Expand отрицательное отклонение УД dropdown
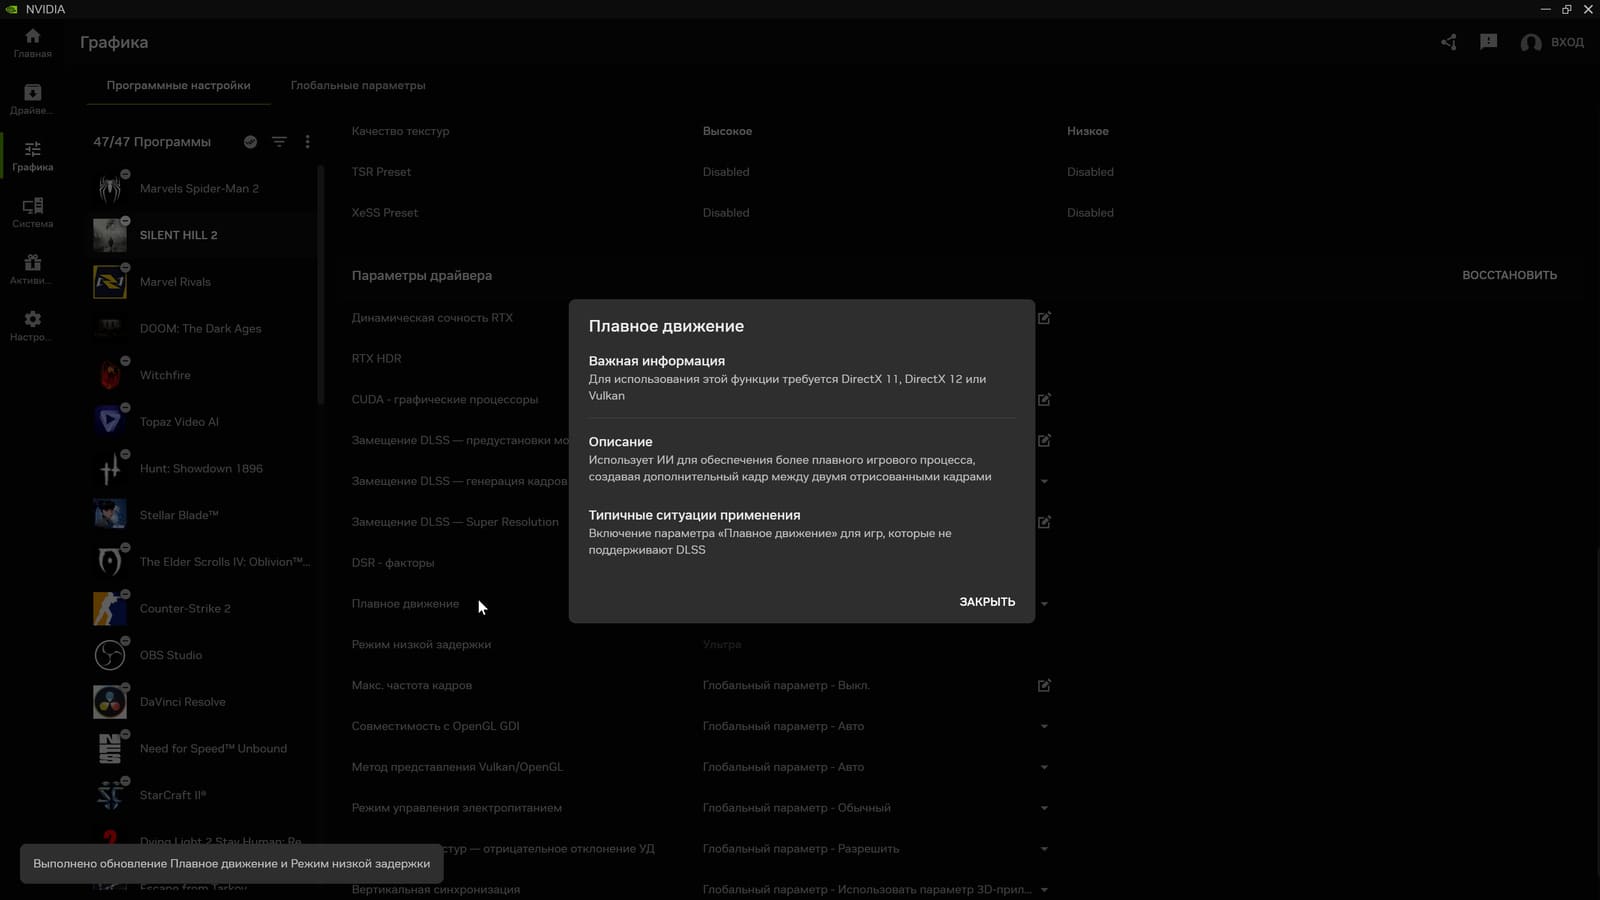1600x900 pixels. point(1044,849)
